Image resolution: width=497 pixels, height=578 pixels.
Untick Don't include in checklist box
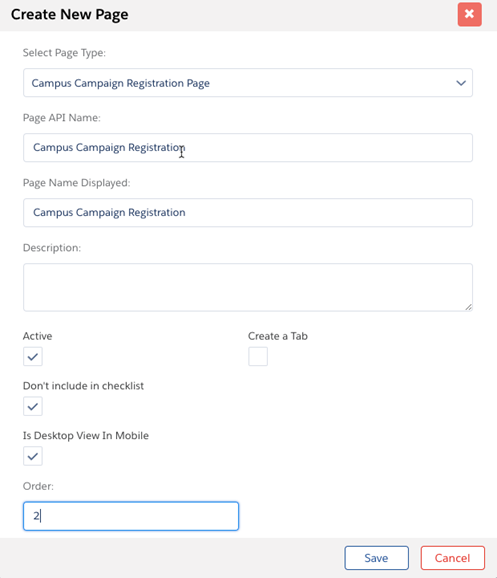point(33,406)
